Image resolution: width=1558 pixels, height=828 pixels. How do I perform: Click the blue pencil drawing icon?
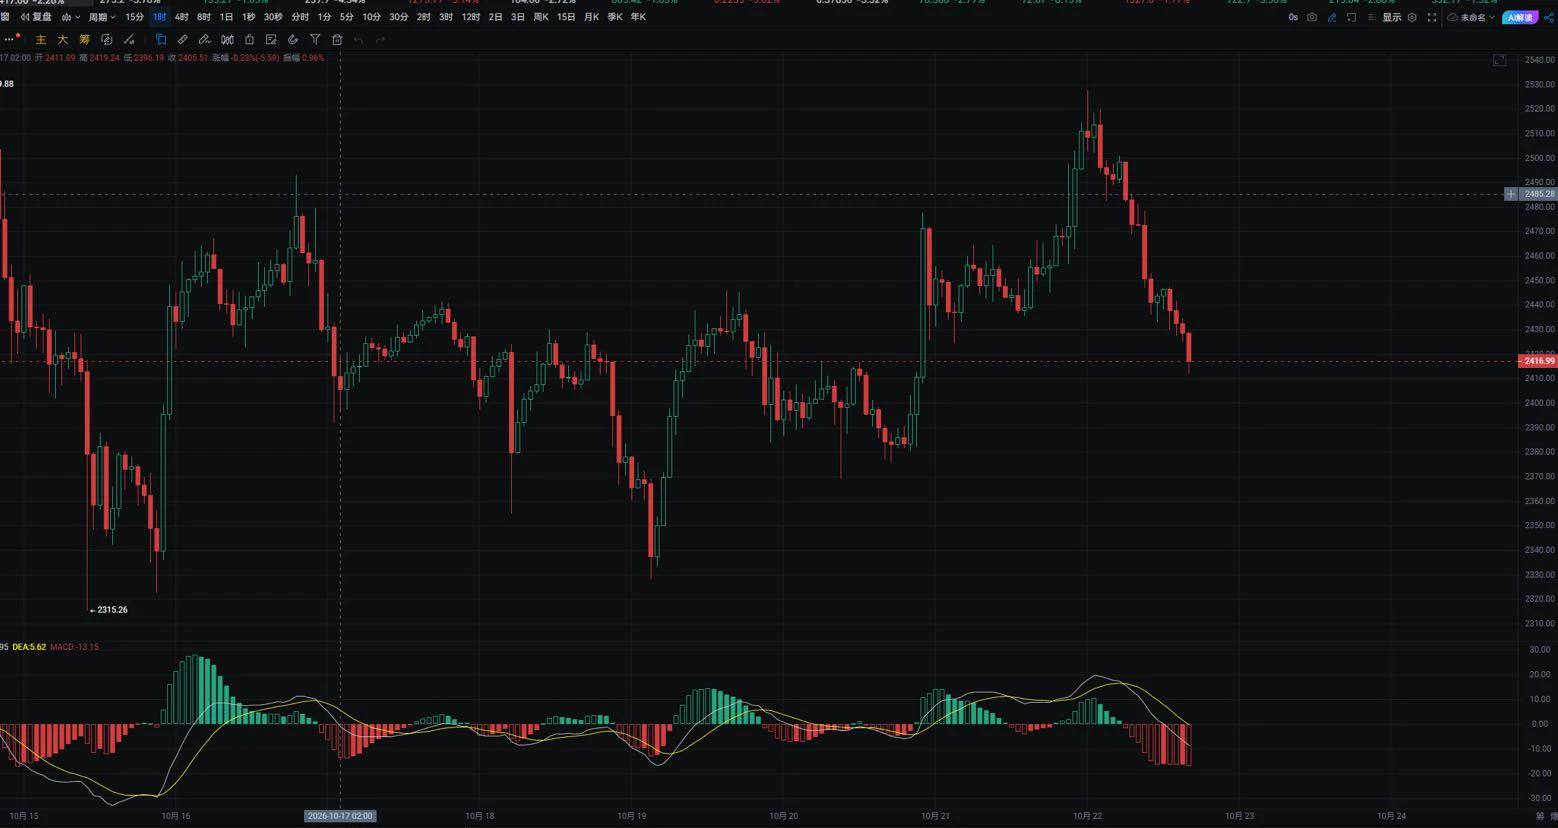coord(1332,17)
